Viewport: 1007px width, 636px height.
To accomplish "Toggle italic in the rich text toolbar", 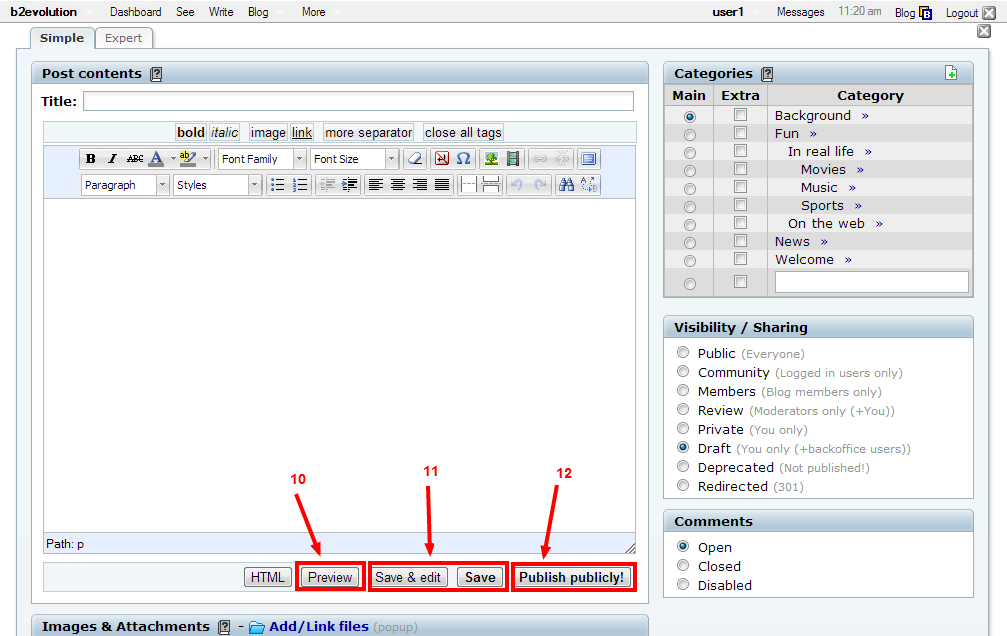I will click(x=112, y=159).
